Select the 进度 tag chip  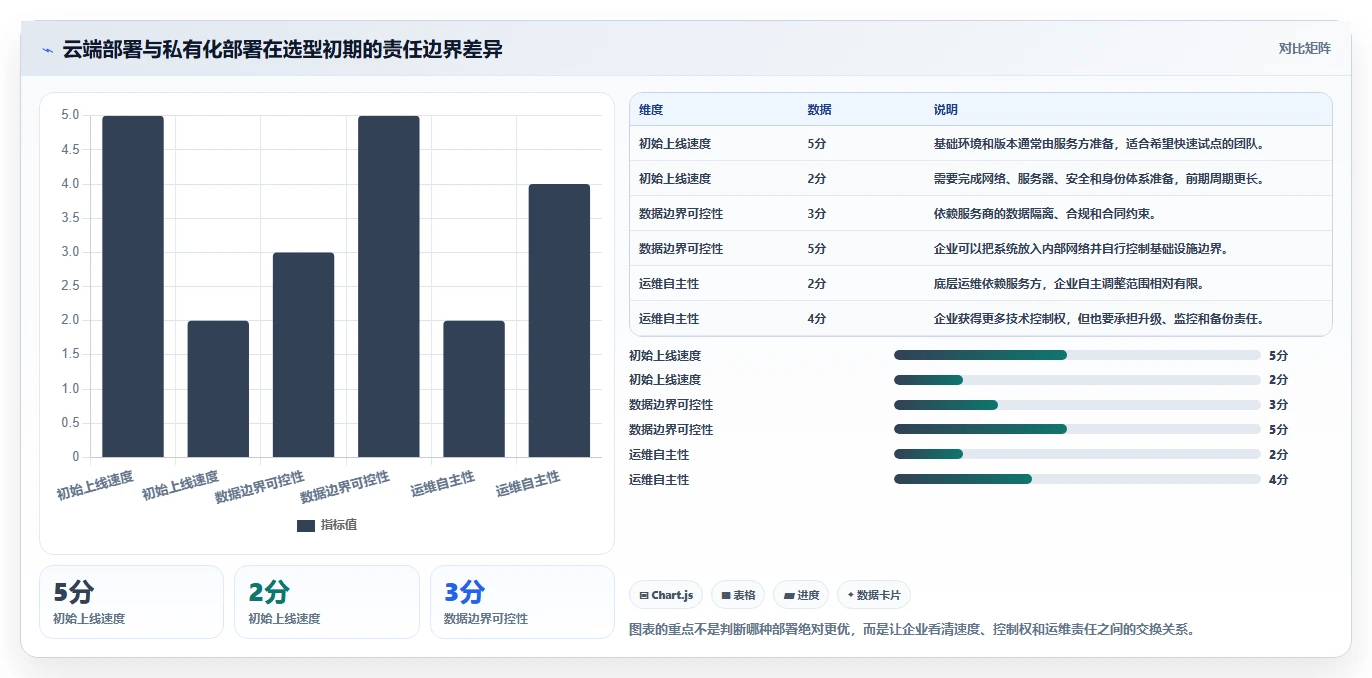coord(801,595)
